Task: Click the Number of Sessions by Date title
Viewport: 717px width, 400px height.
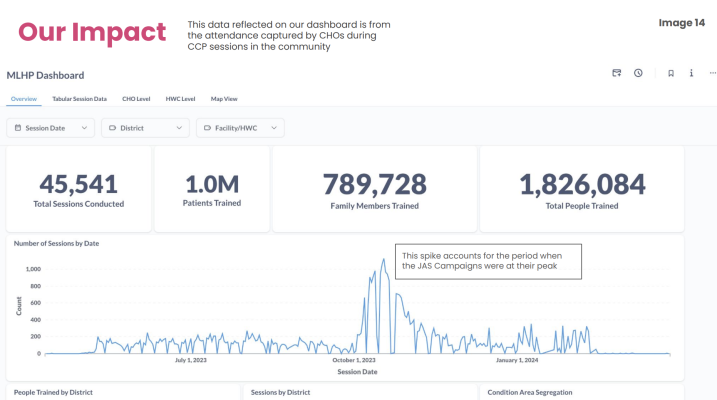Action: [56, 243]
